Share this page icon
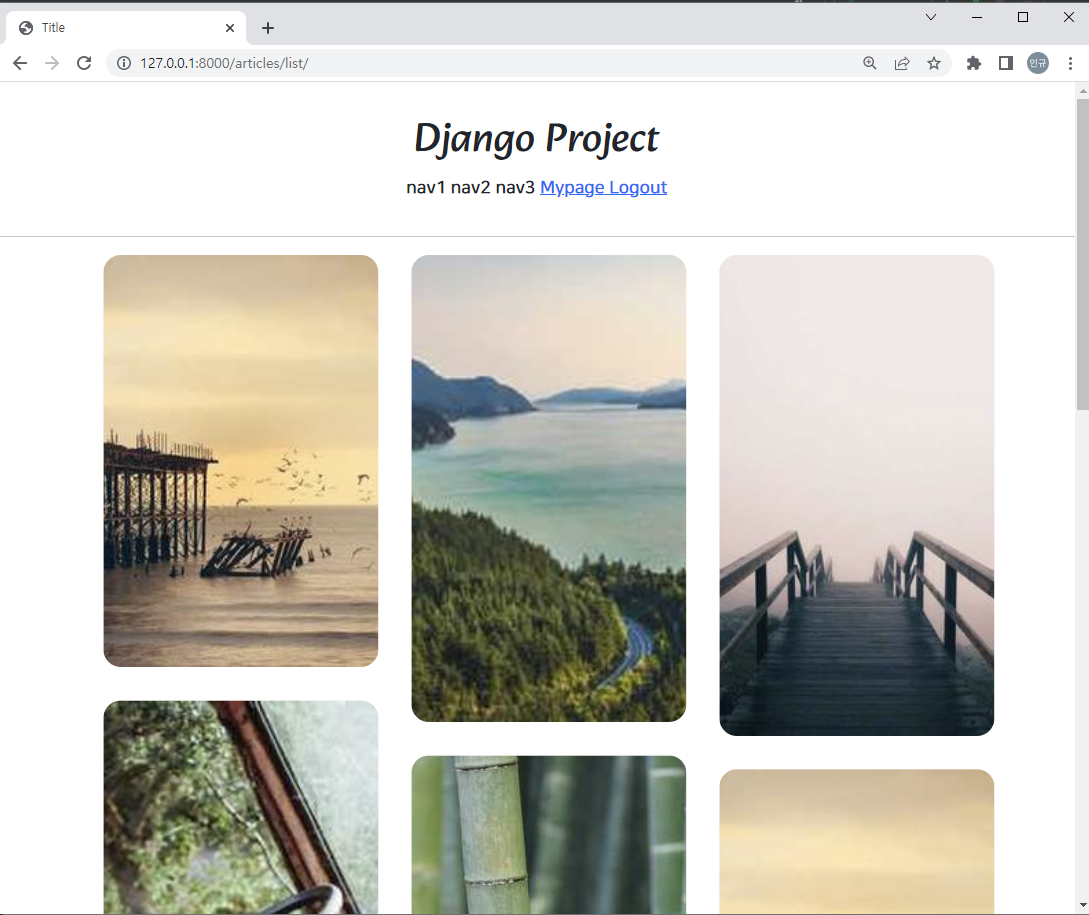This screenshot has height=915, width=1089. [901, 63]
